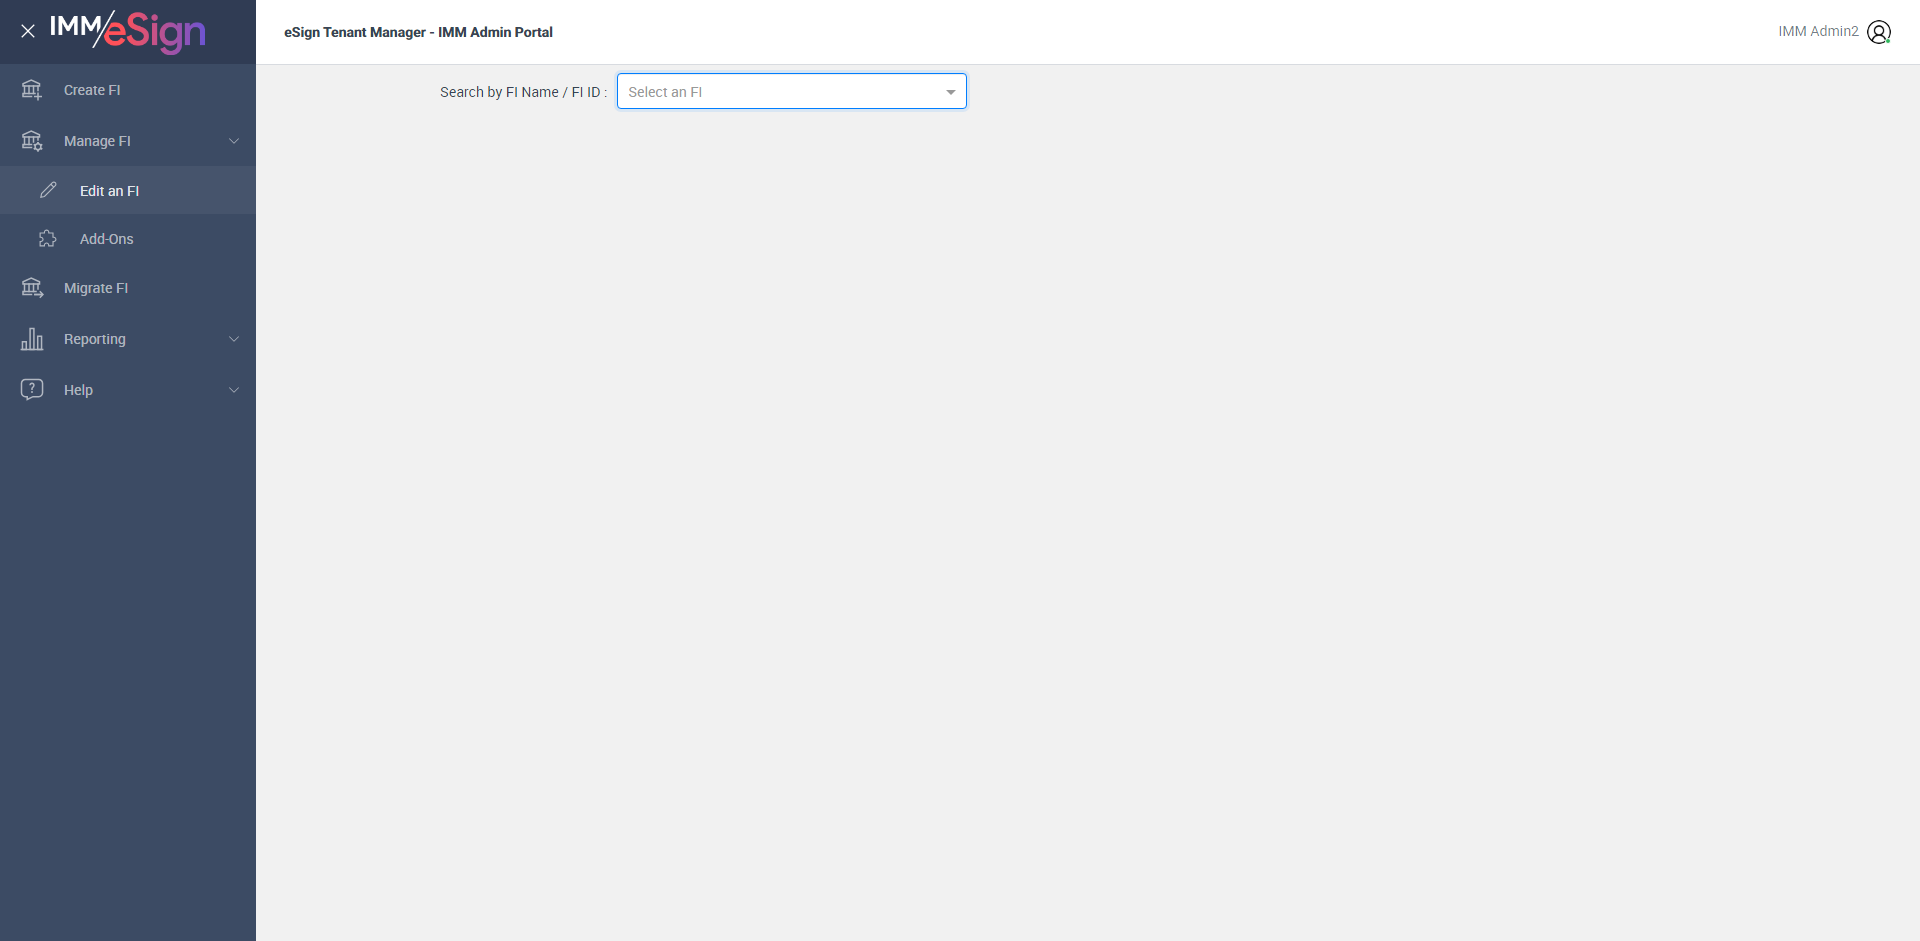Click the Manage FI bank gear icon
Image resolution: width=1920 pixels, height=941 pixels.
click(x=32, y=141)
